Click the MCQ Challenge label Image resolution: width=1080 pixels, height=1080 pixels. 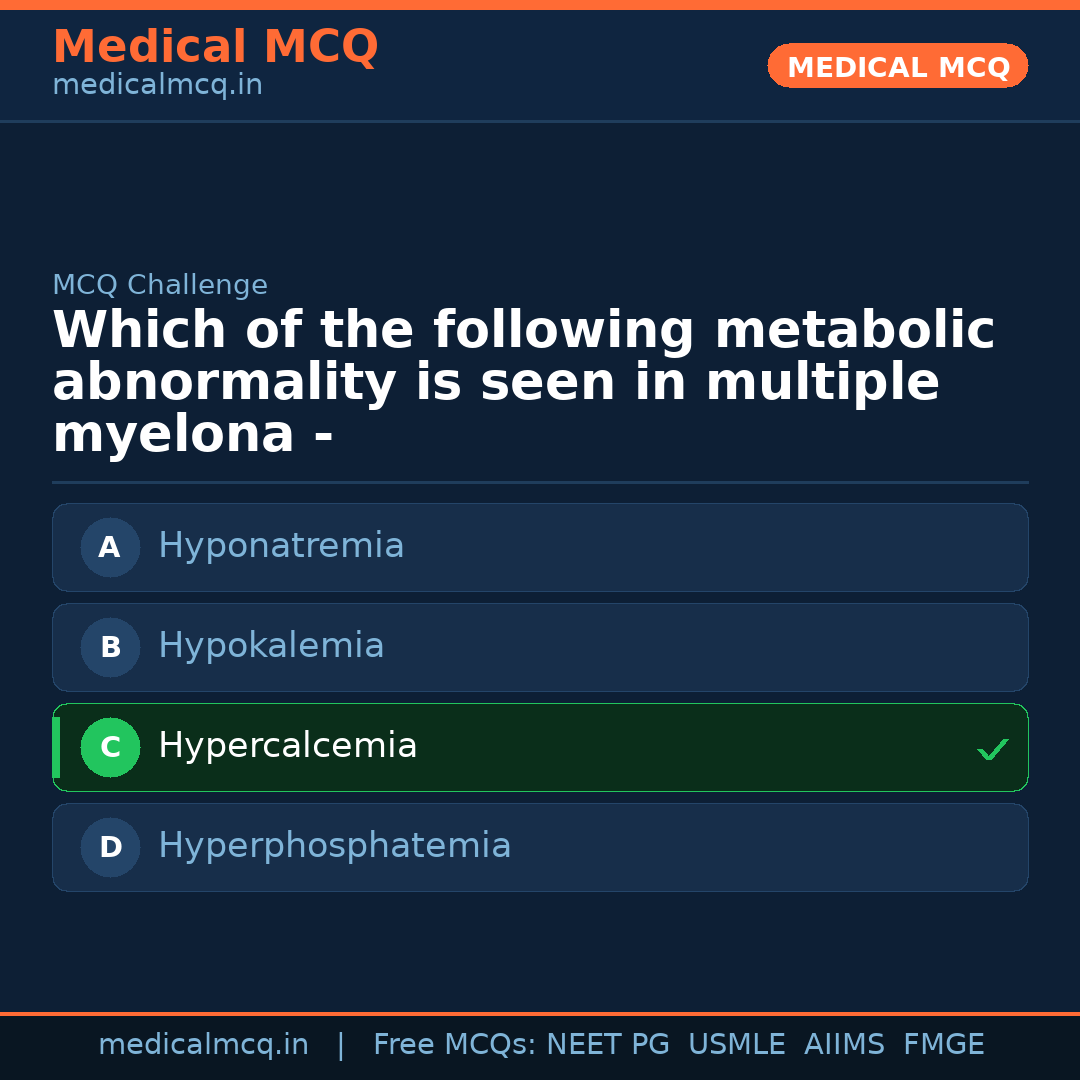tap(160, 285)
